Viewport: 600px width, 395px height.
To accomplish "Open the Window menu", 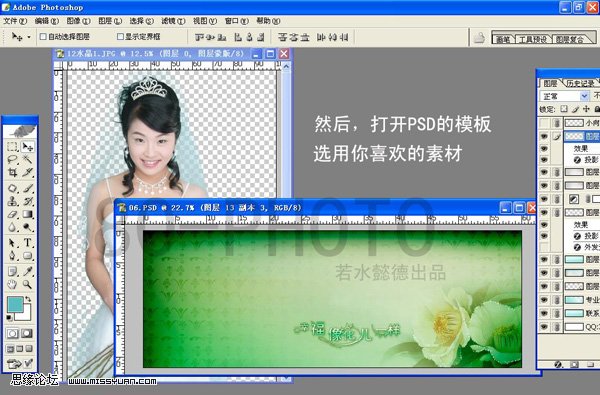I will point(236,21).
